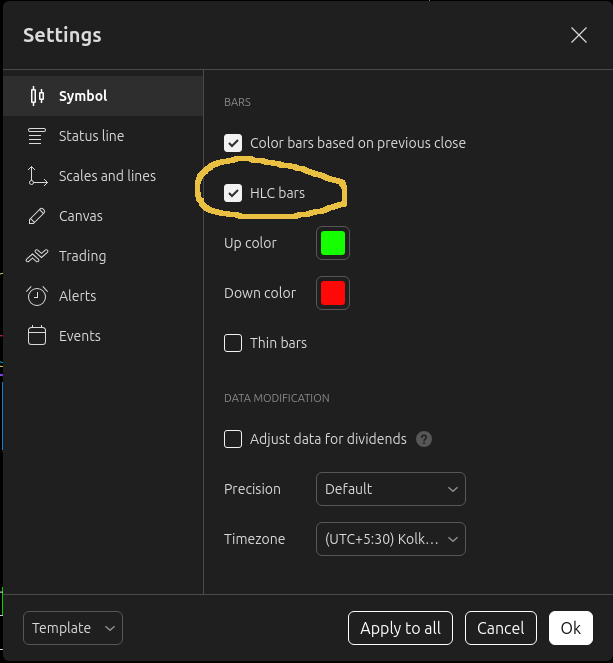Viewport: 613px width, 663px height.
Task: Open the Template dropdown
Action: [x=73, y=628]
